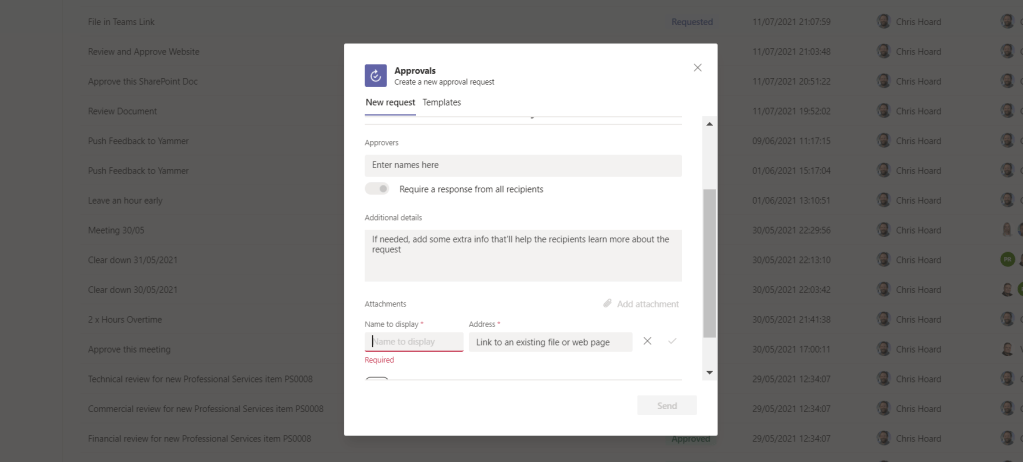Click the Additional details text area
This screenshot has height=462, width=1023.
[523, 255]
